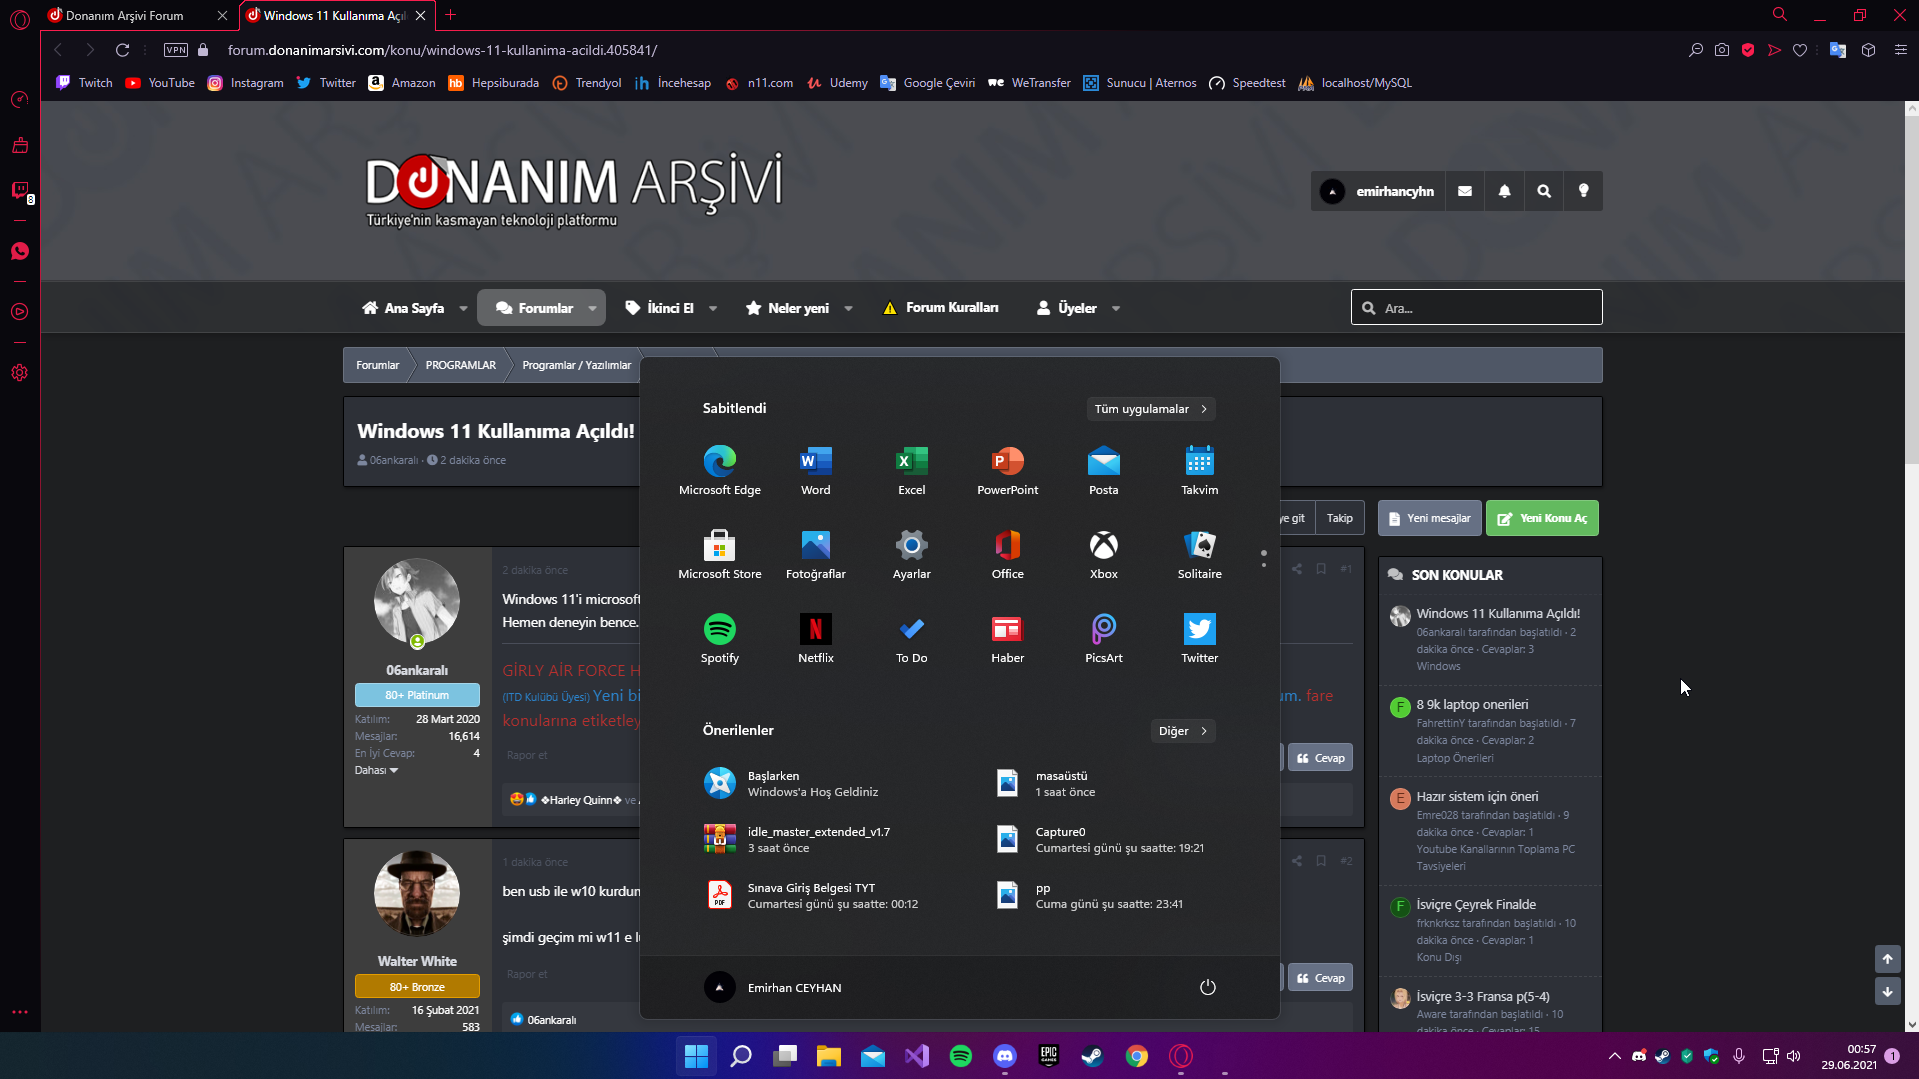
Task: Open Excel in pinned apps
Action: point(911,470)
